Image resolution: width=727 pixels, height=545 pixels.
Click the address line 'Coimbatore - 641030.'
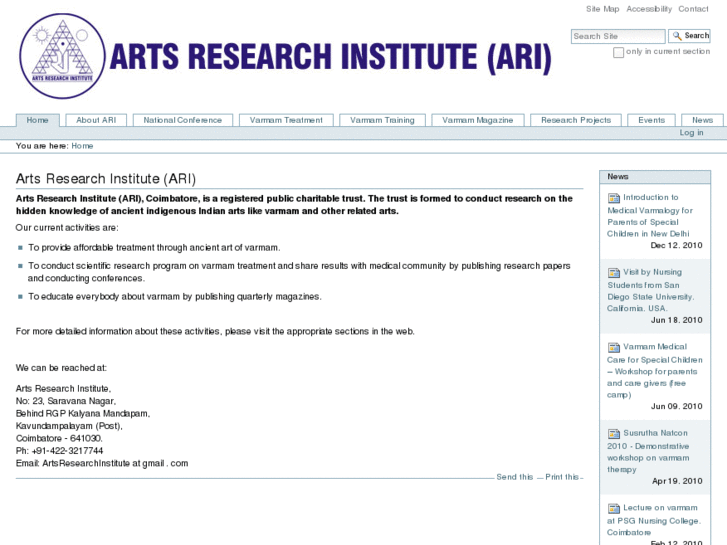[x=59, y=438]
